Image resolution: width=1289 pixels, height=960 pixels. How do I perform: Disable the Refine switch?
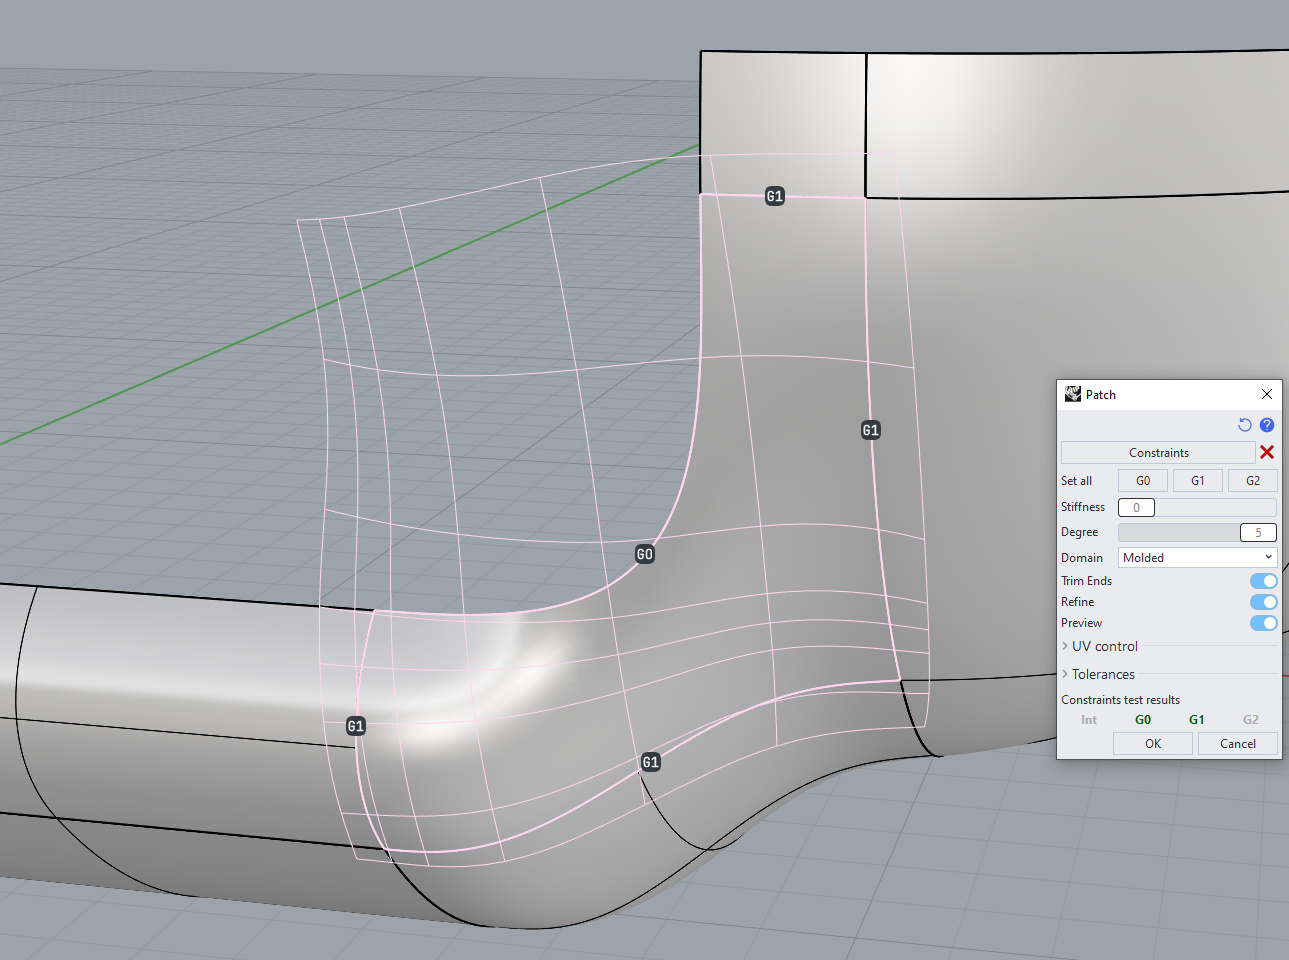point(1264,602)
